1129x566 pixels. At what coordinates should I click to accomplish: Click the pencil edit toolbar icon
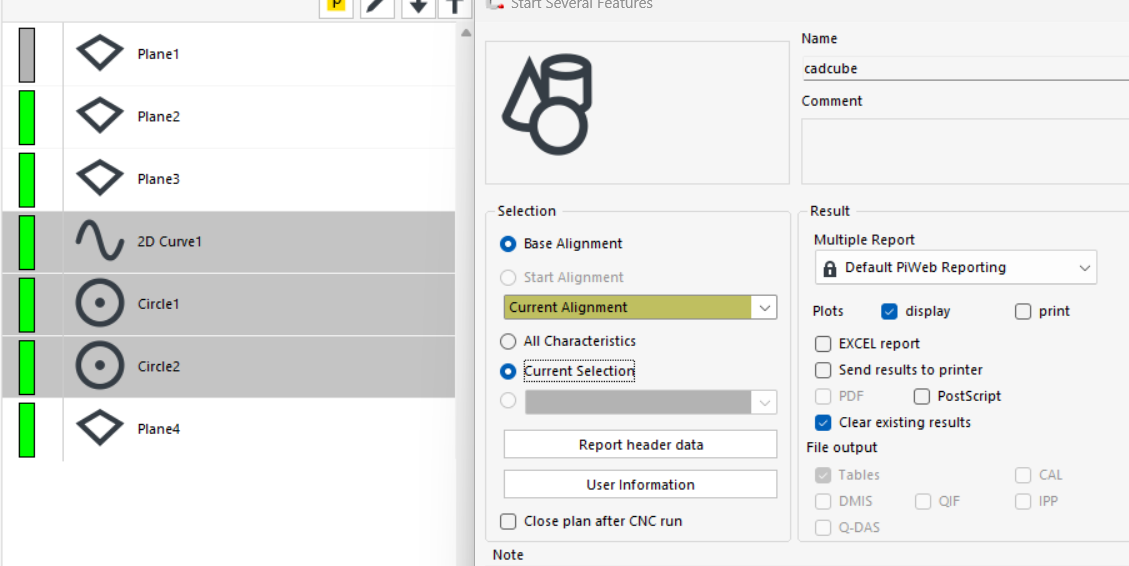coord(377,7)
